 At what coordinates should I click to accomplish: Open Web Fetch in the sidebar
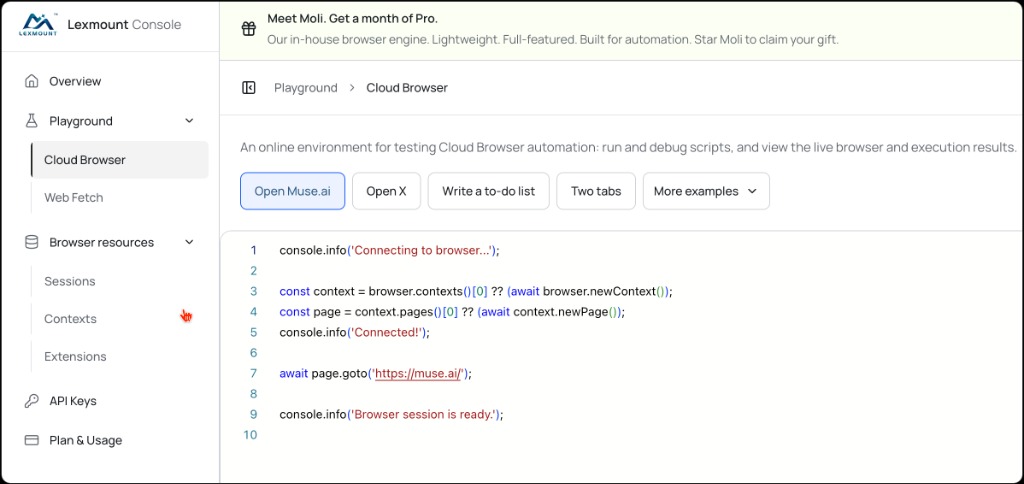[x=74, y=197]
